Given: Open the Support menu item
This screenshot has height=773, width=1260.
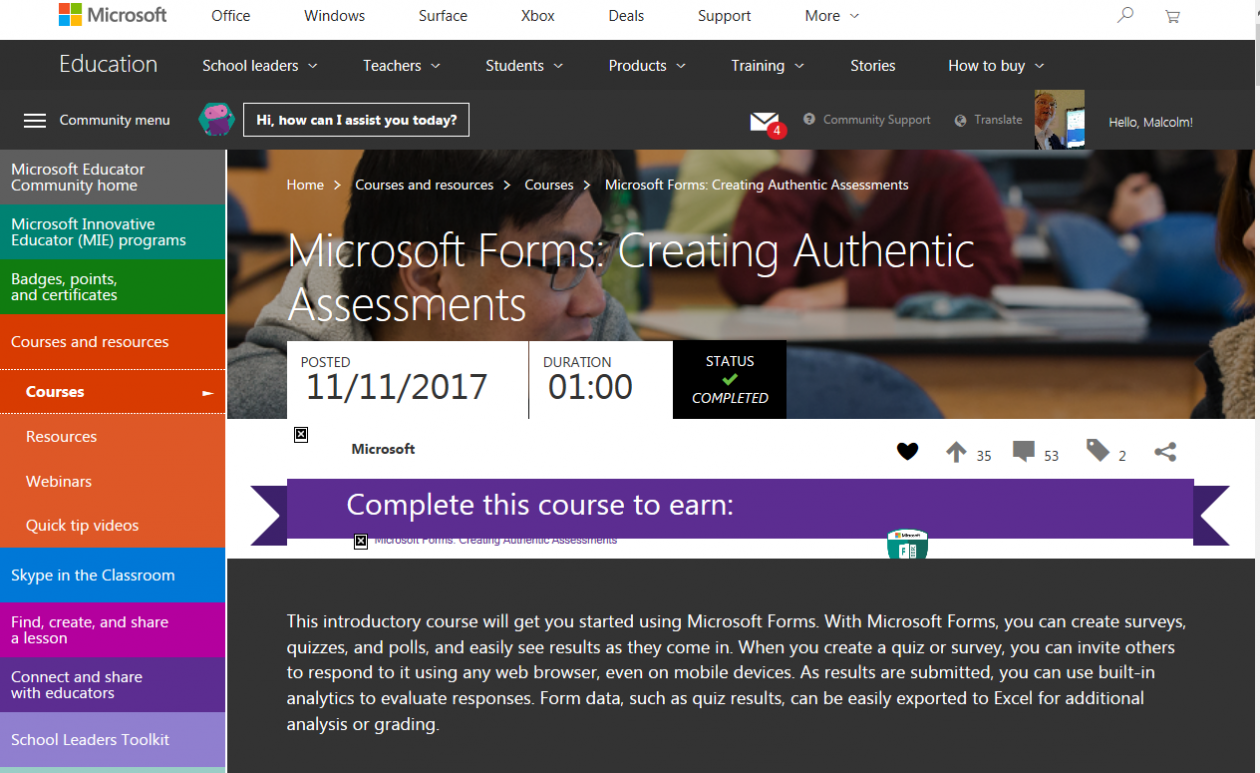Looking at the screenshot, I should click(x=725, y=16).
